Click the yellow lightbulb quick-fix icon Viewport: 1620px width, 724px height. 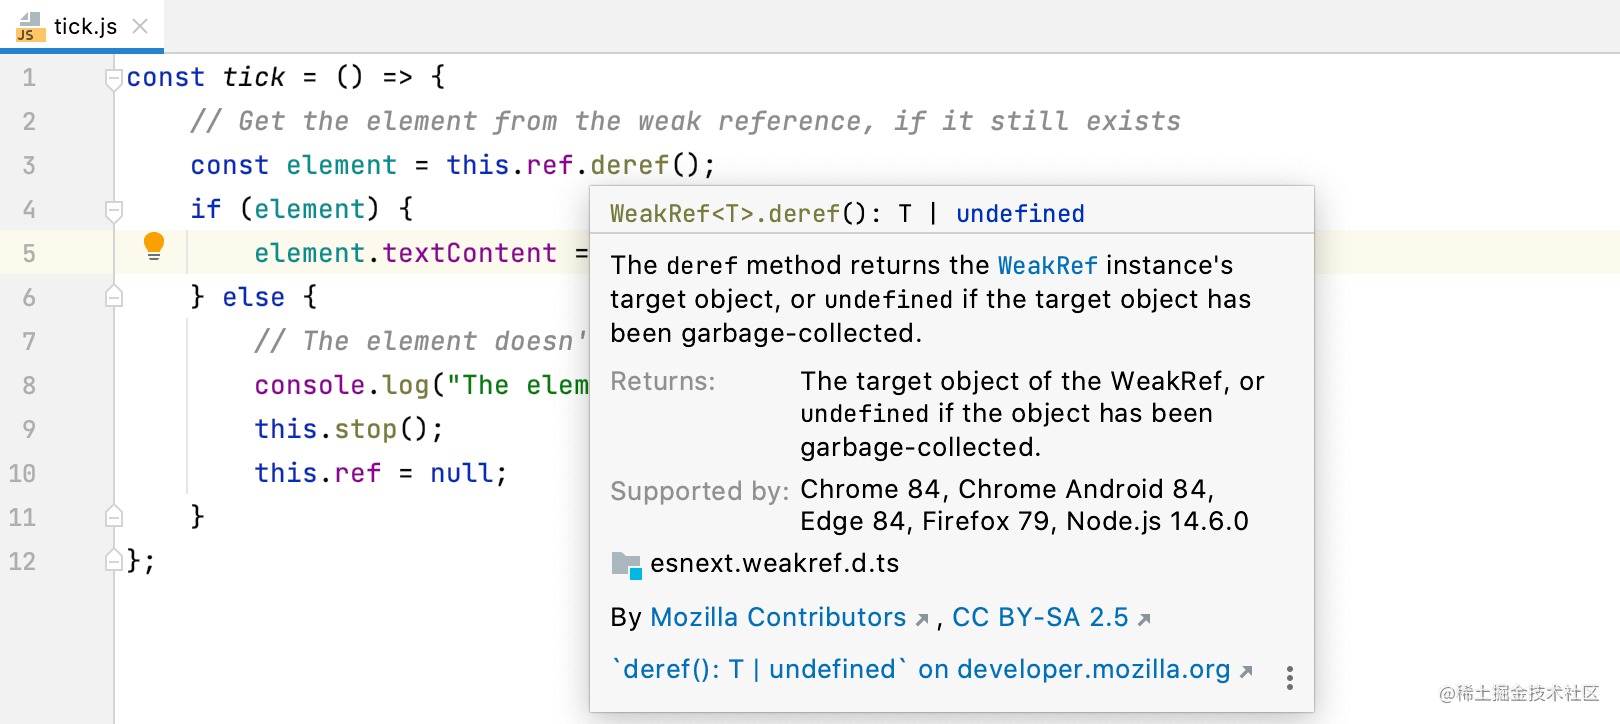[x=154, y=246]
